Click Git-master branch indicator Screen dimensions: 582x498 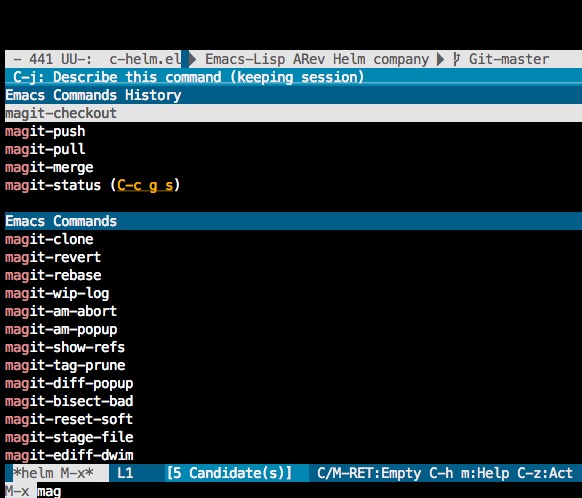click(509, 59)
